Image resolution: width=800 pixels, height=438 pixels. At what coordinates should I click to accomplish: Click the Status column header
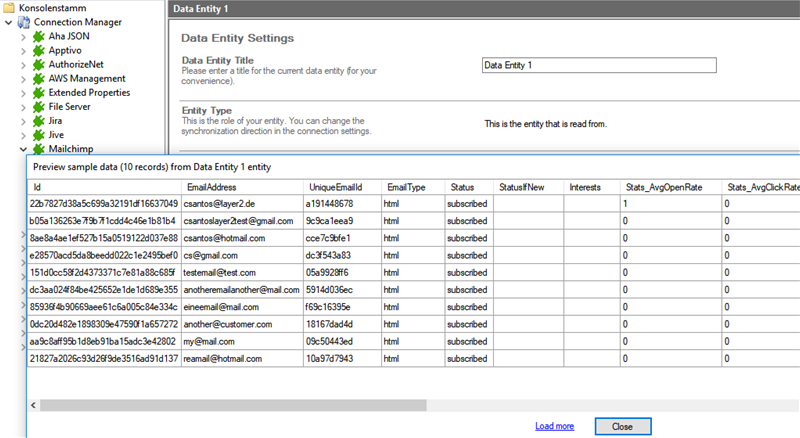pos(462,187)
